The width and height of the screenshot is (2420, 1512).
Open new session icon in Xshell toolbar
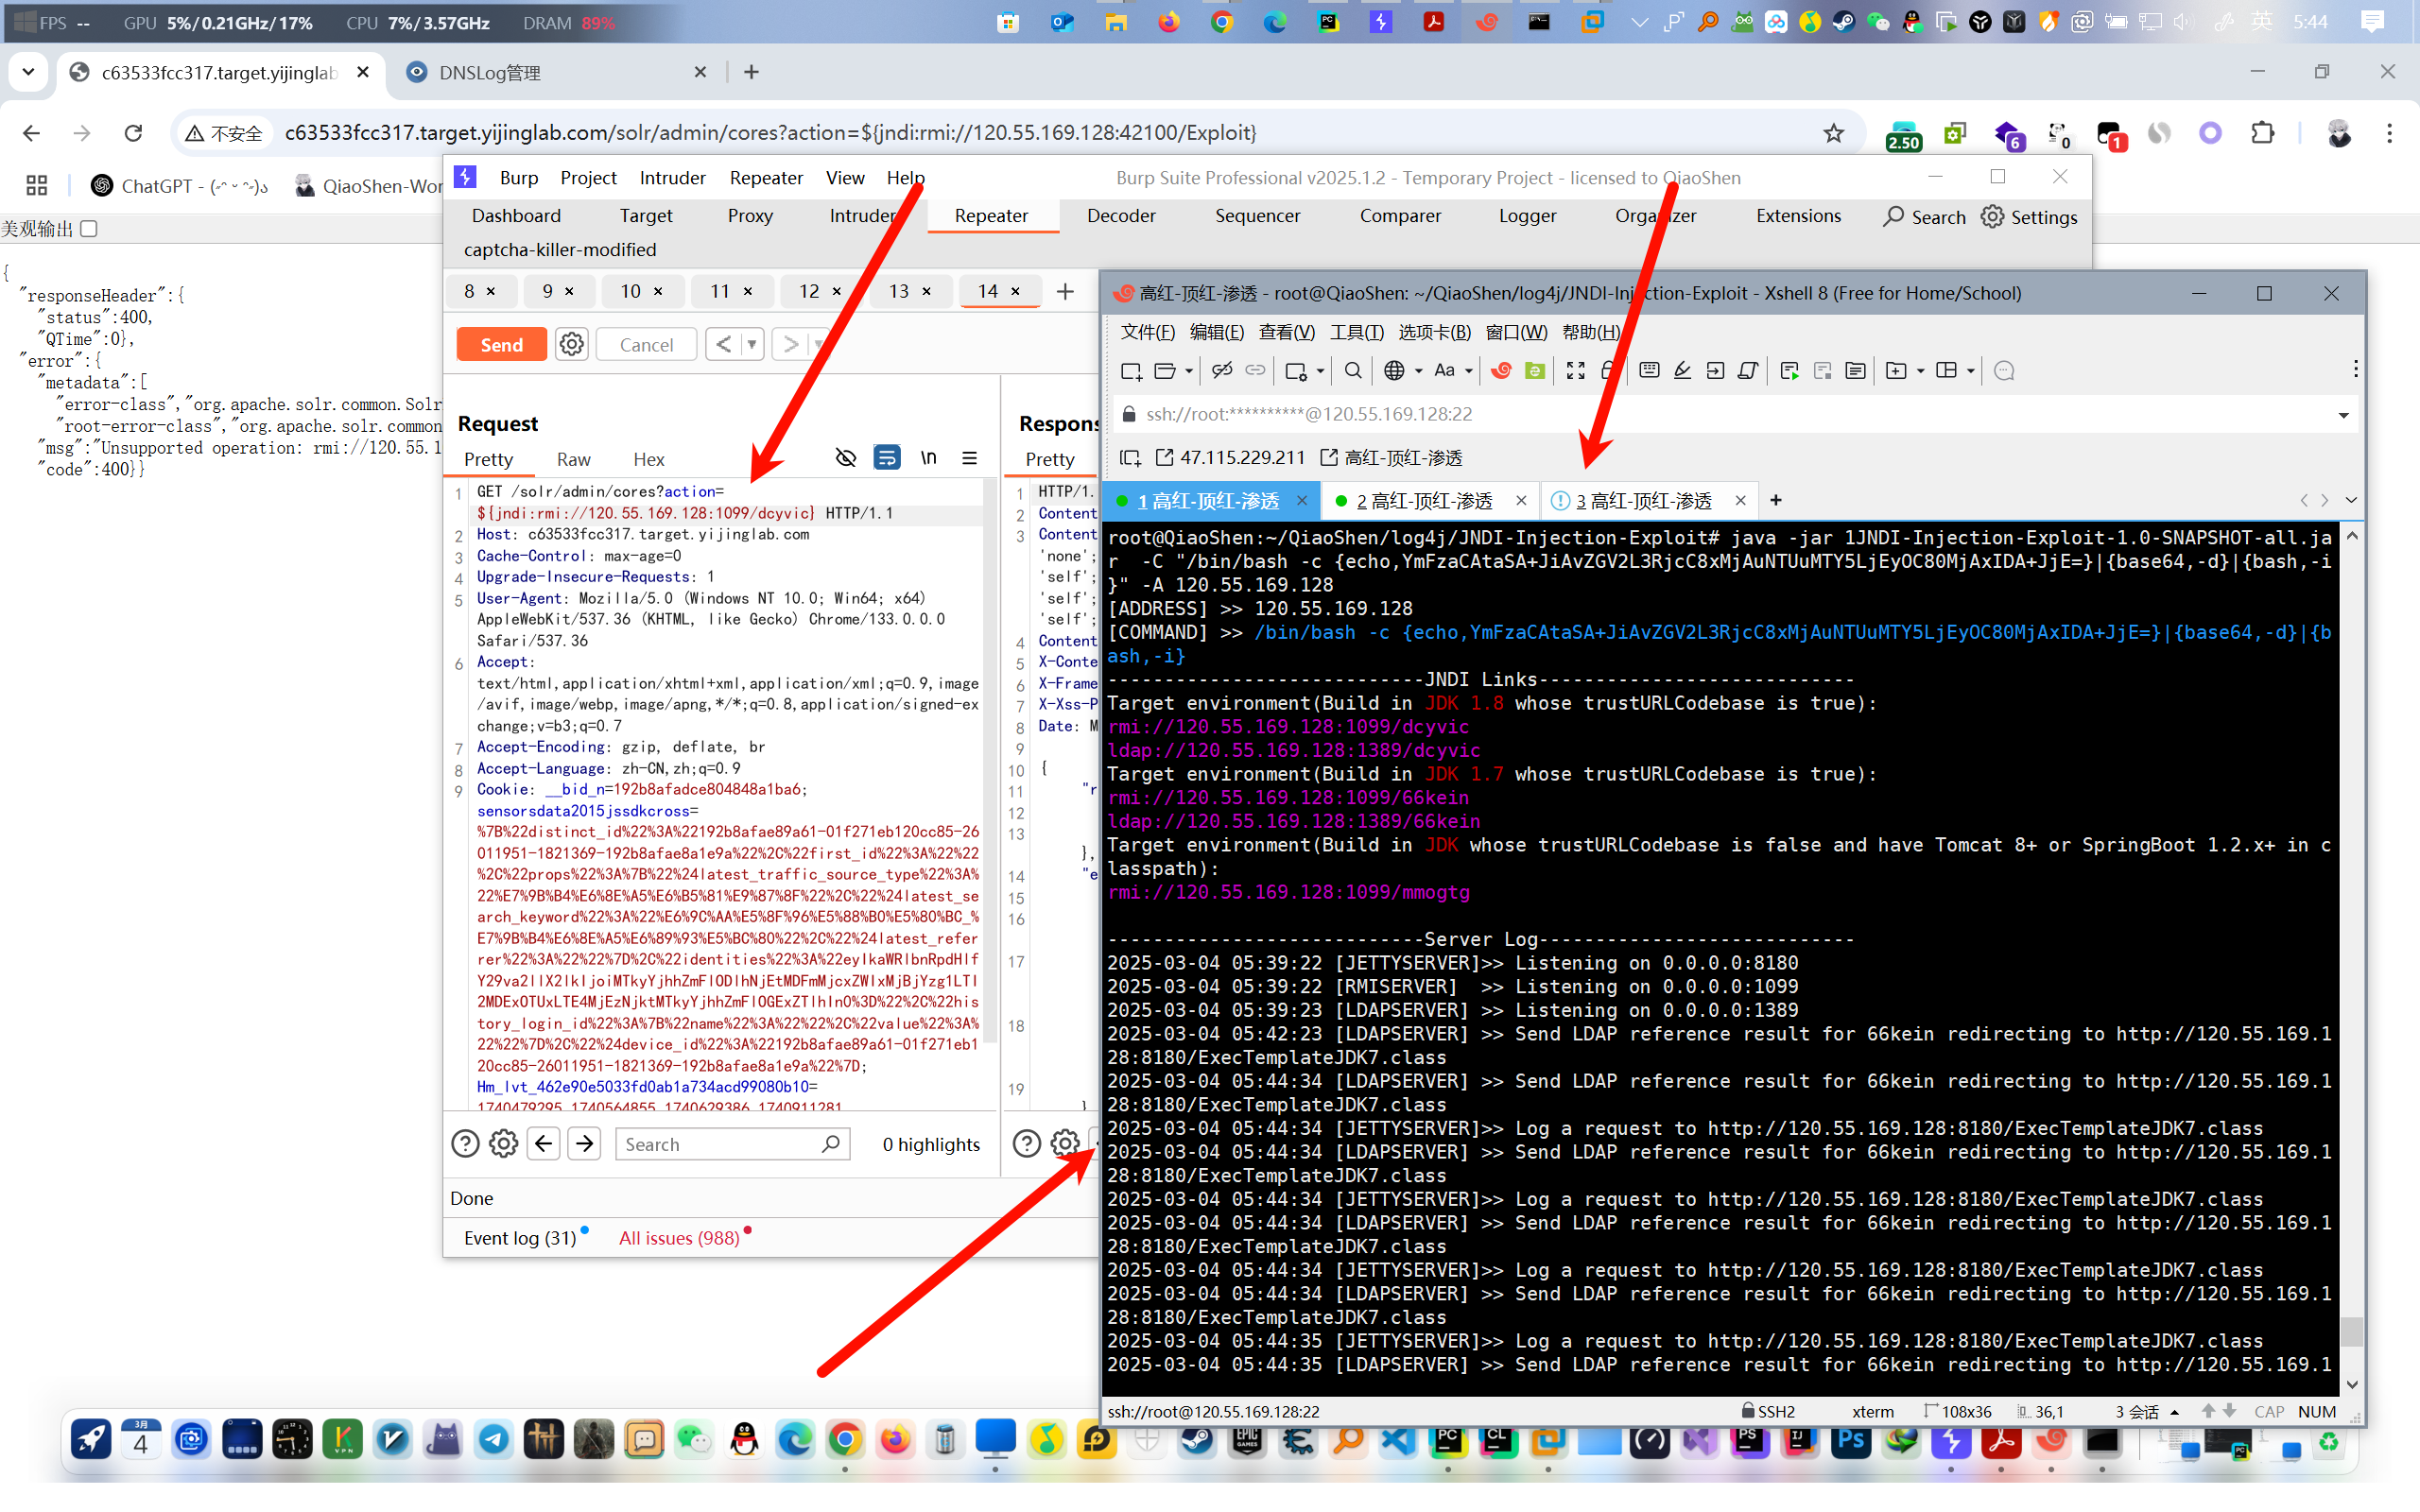pyautogui.click(x=1131, y=371)
